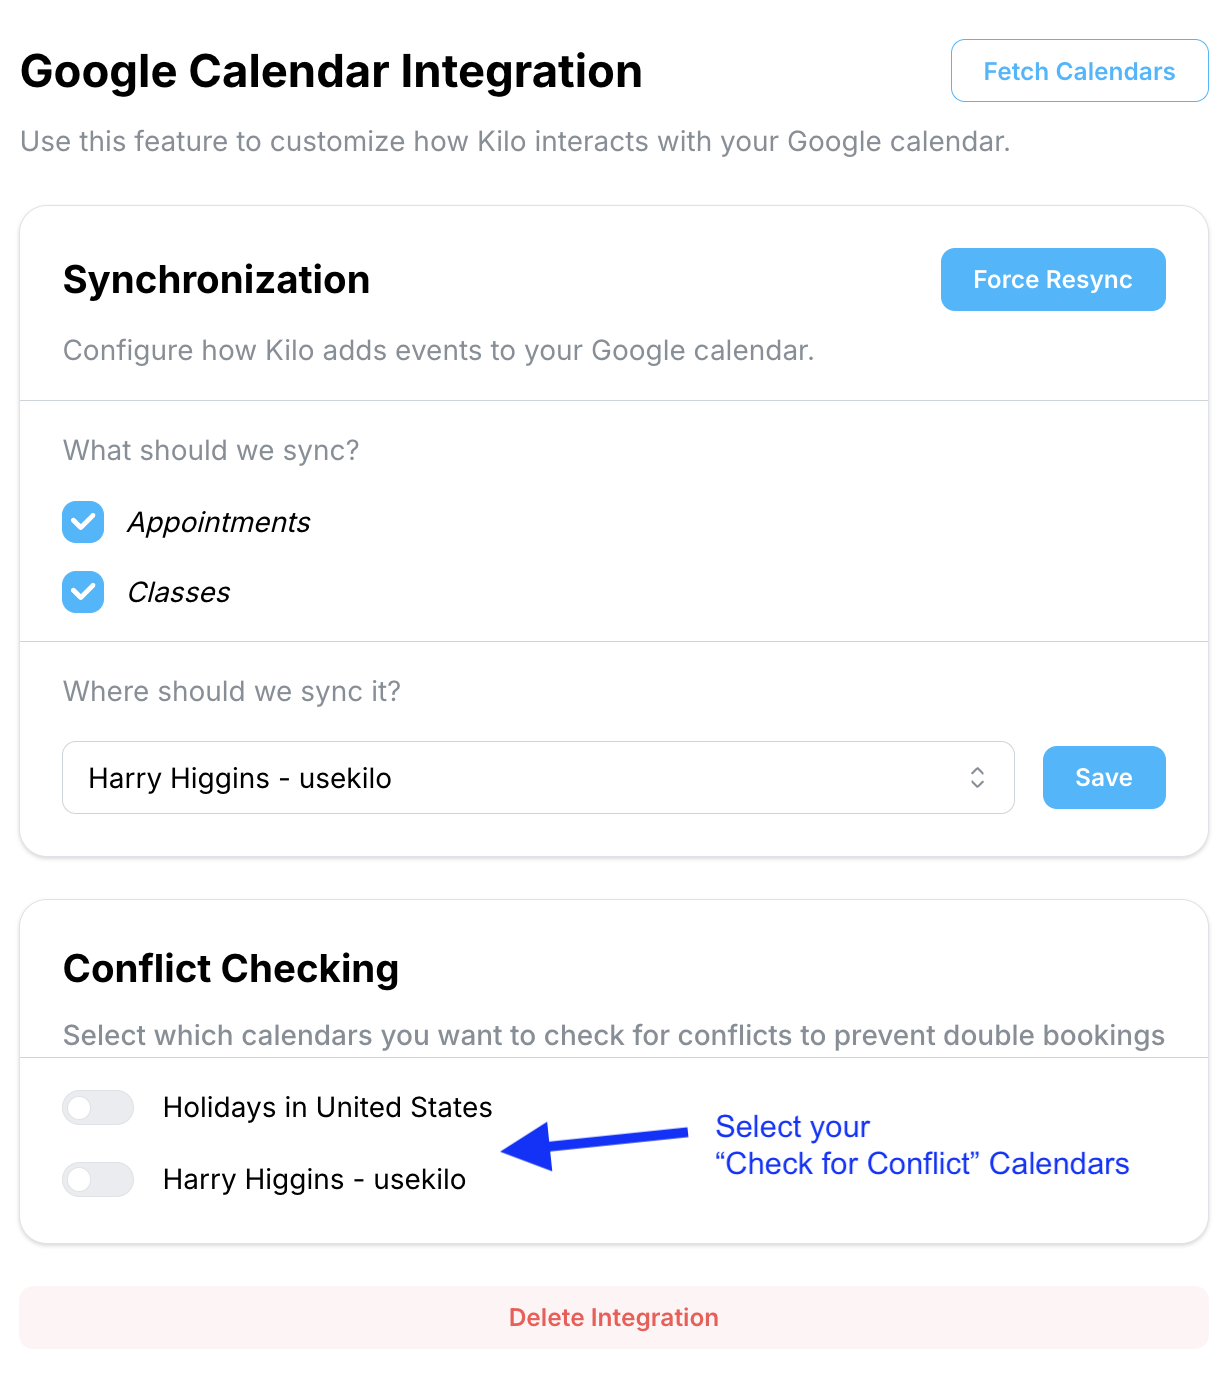Image resolution: width=1230 pixels, height=1386 pixels.
Task: Click the blue arrow annotation
Action: click(595, 1145)
